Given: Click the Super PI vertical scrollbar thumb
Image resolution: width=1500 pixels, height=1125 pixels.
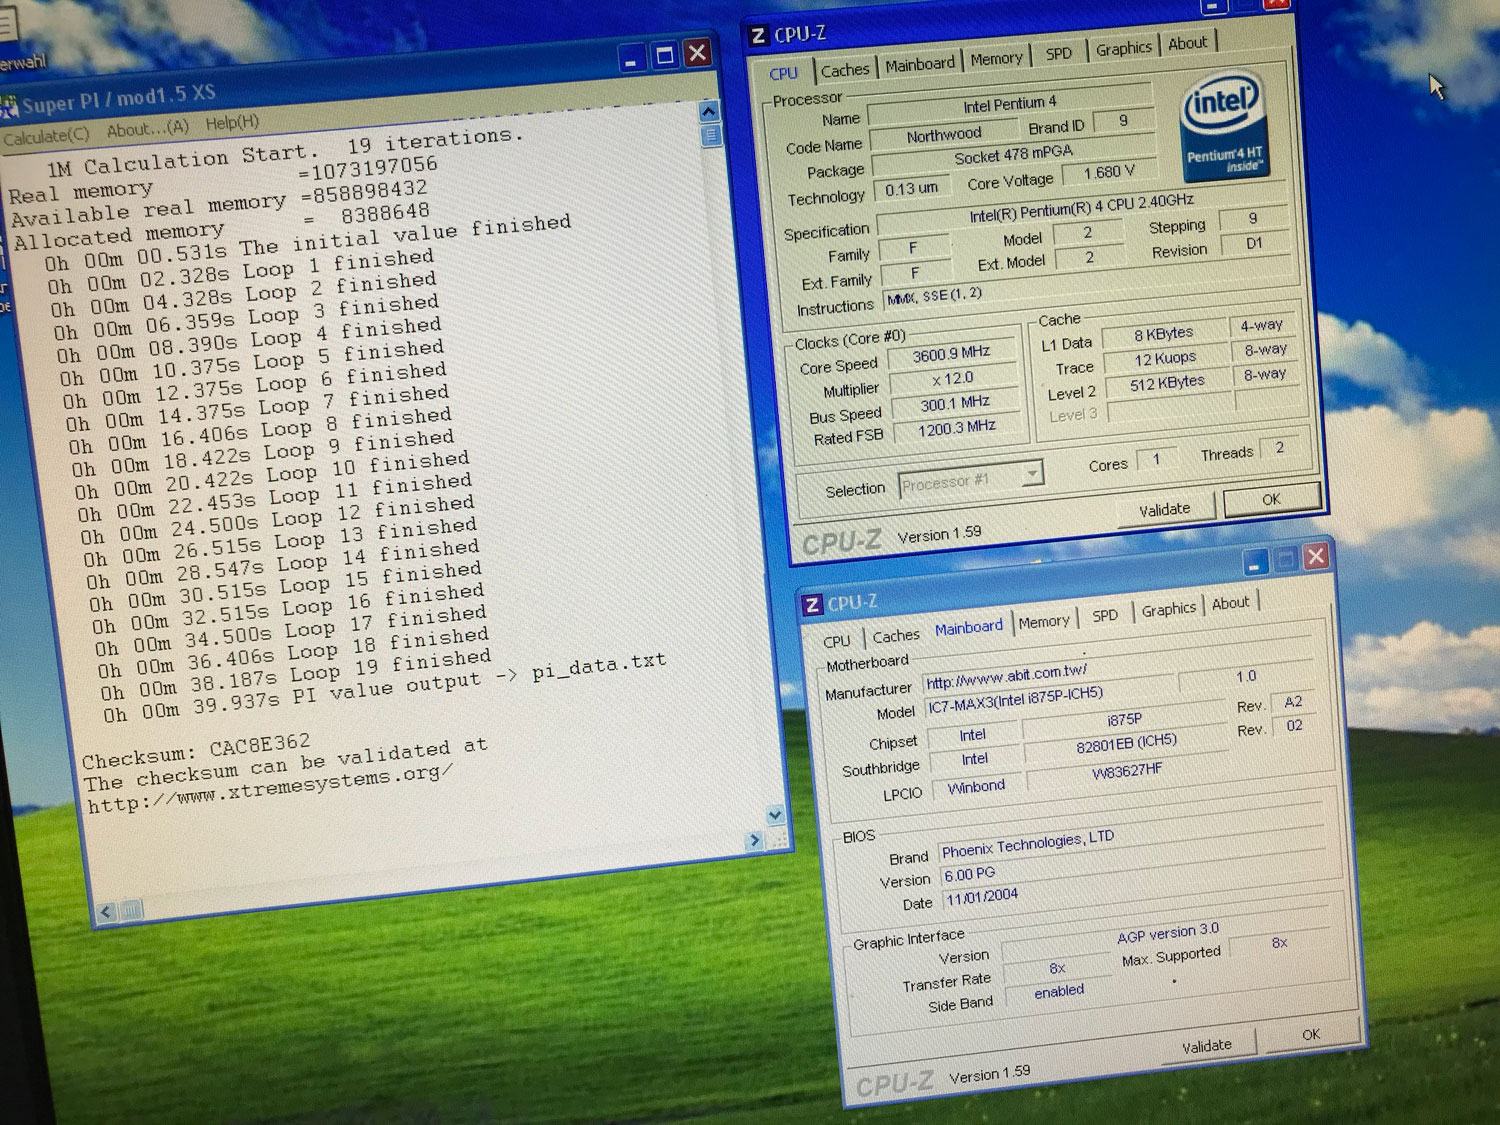Looking at the screenshot, I should (711, 135).
